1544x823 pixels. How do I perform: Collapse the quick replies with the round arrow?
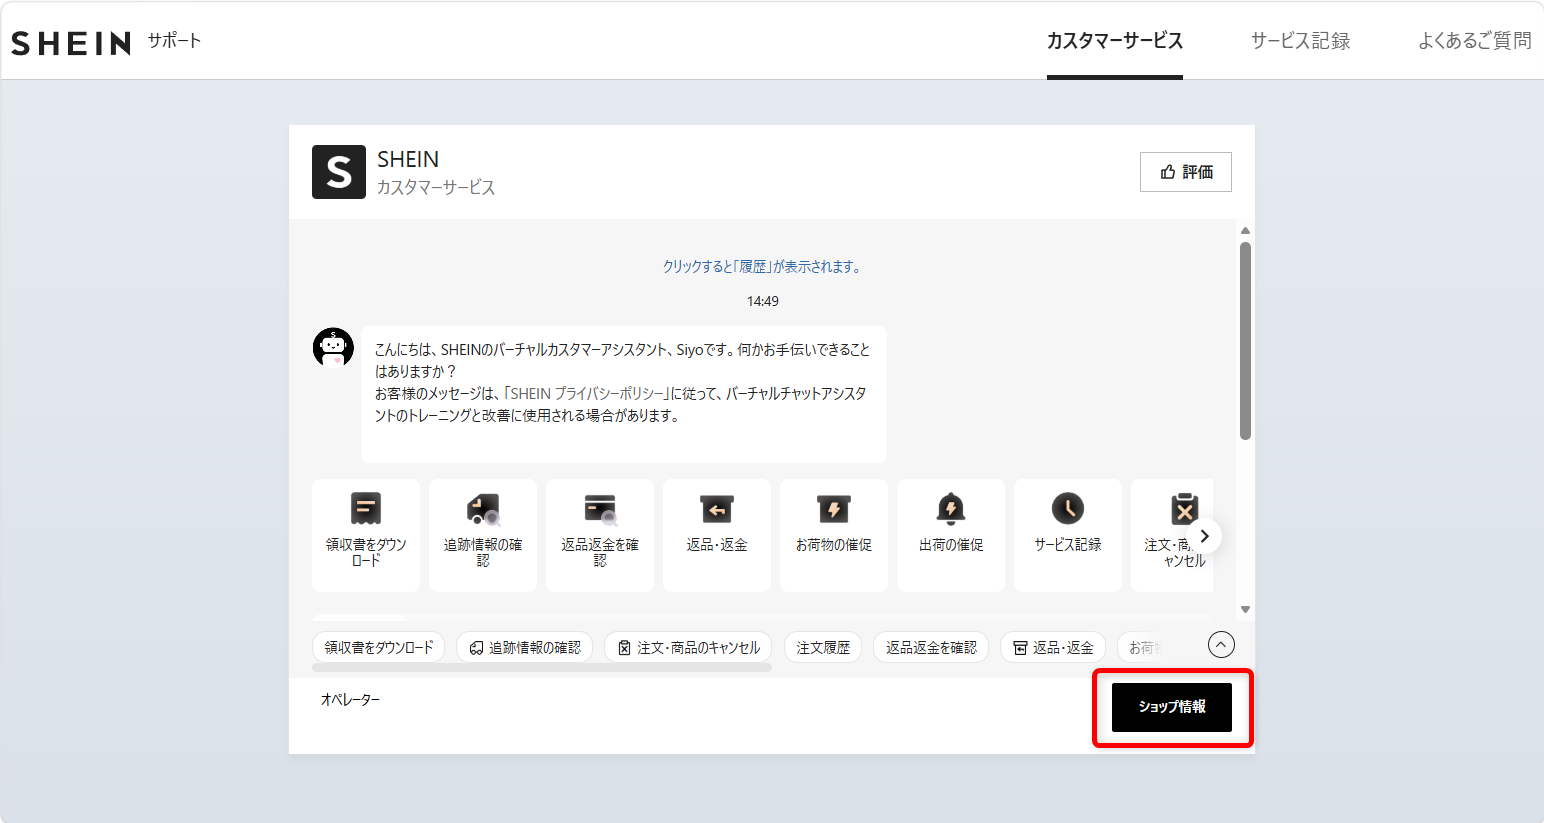coord(1221,645)
